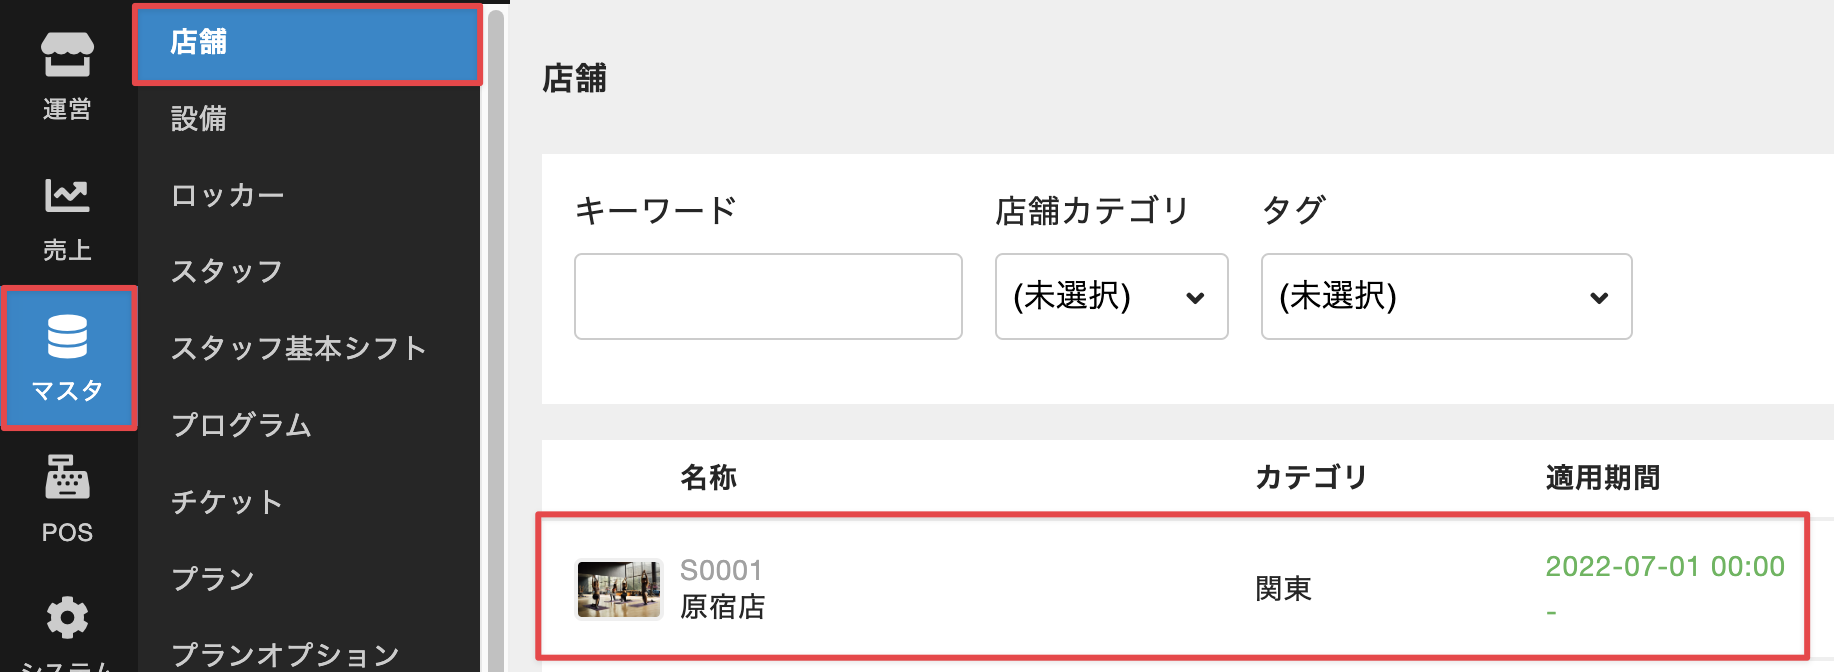Click the システム gear icon
The image size is (1834, 672).
tap(67, 618)
